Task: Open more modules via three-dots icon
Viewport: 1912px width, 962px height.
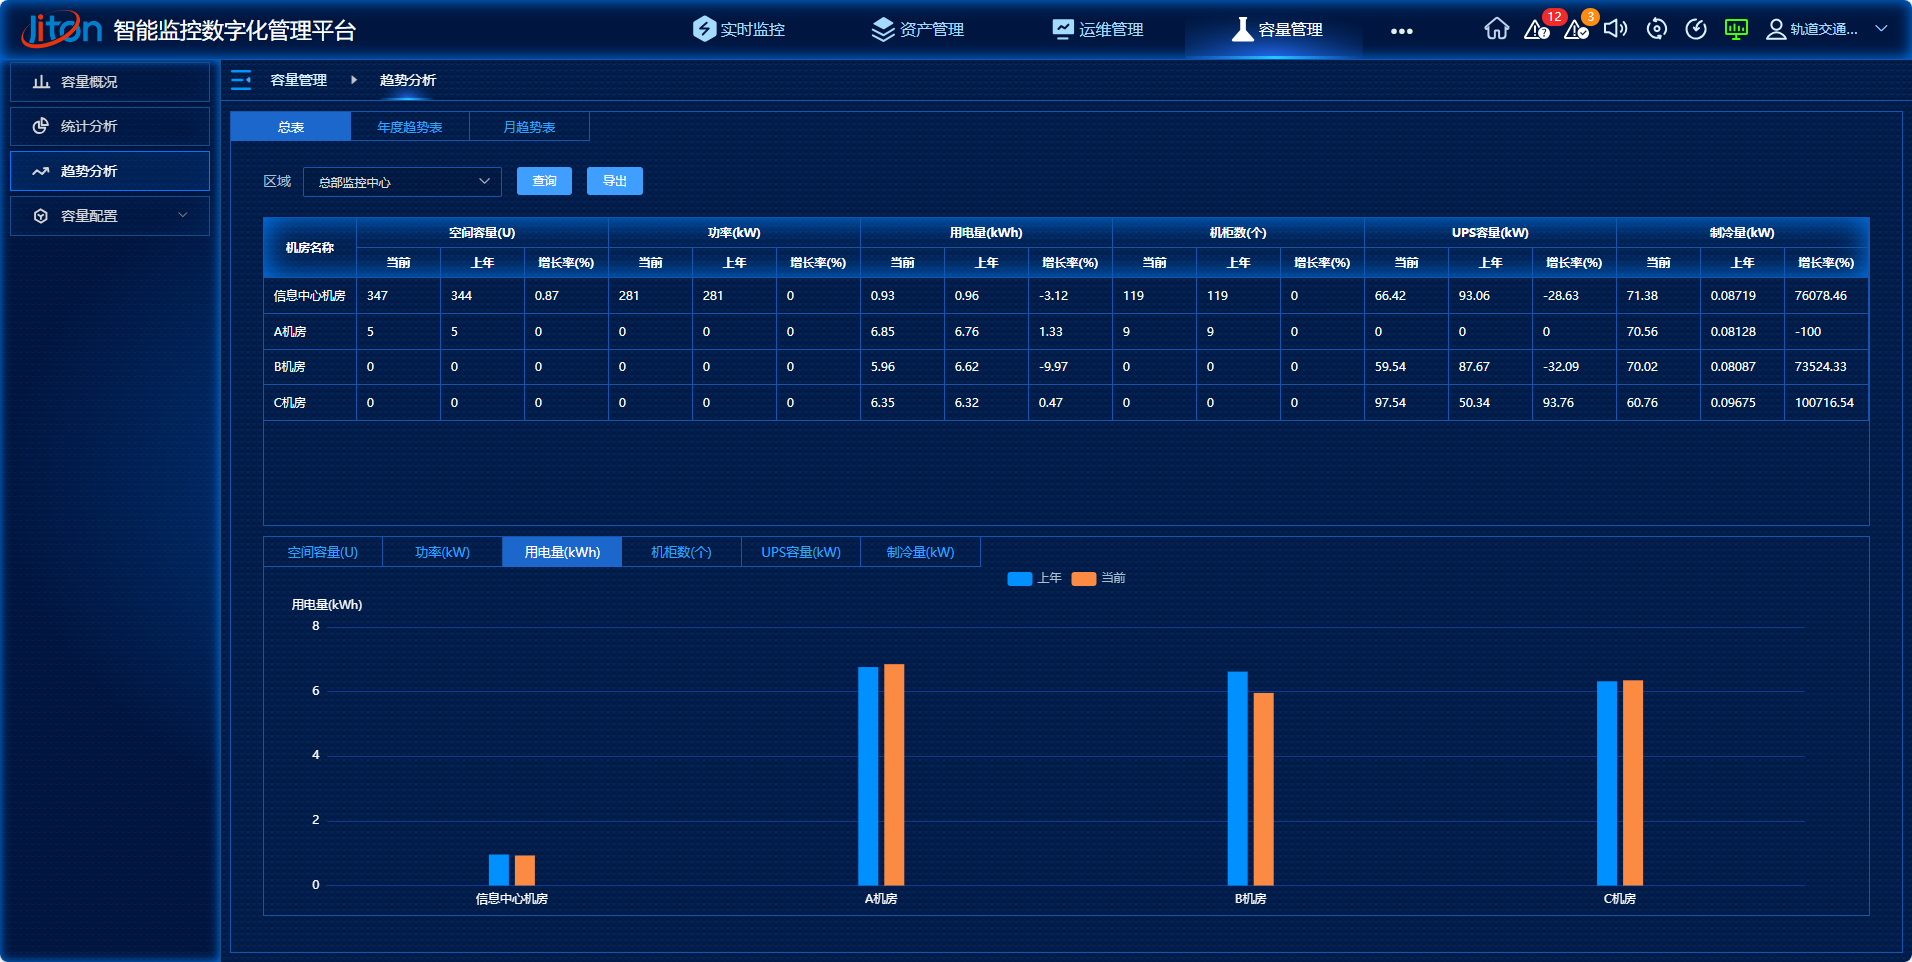Action: point(1401,31)
